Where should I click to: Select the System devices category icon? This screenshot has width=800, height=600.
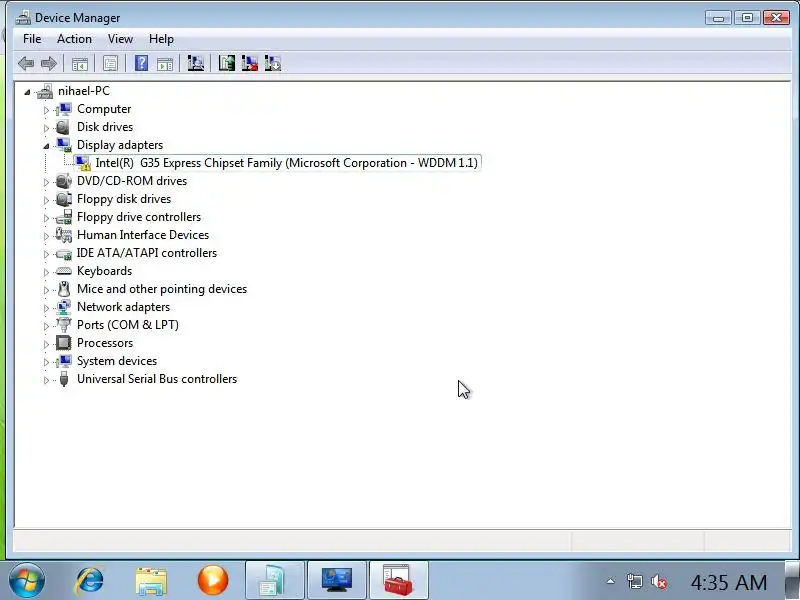click(64, 361)
